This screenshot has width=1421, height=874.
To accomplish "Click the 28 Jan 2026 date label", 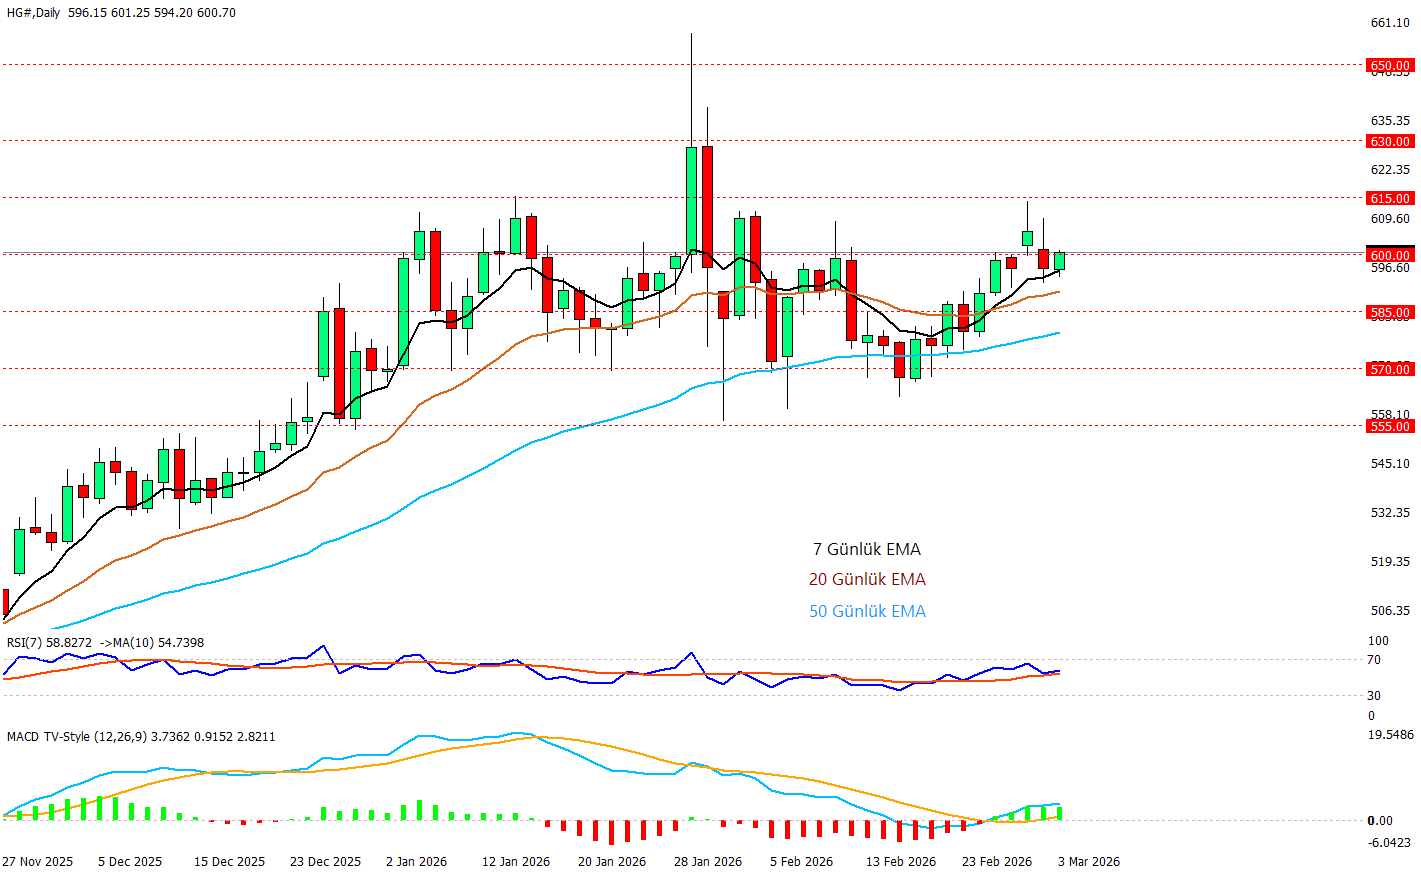I will [x=707, y=862].
